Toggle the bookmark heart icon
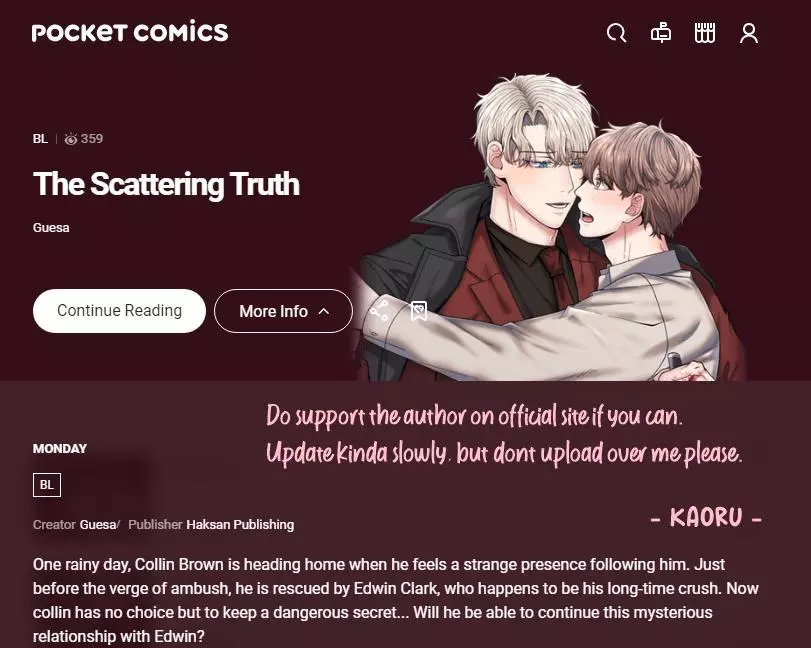 pyautogui.click(x=418, y=311)
